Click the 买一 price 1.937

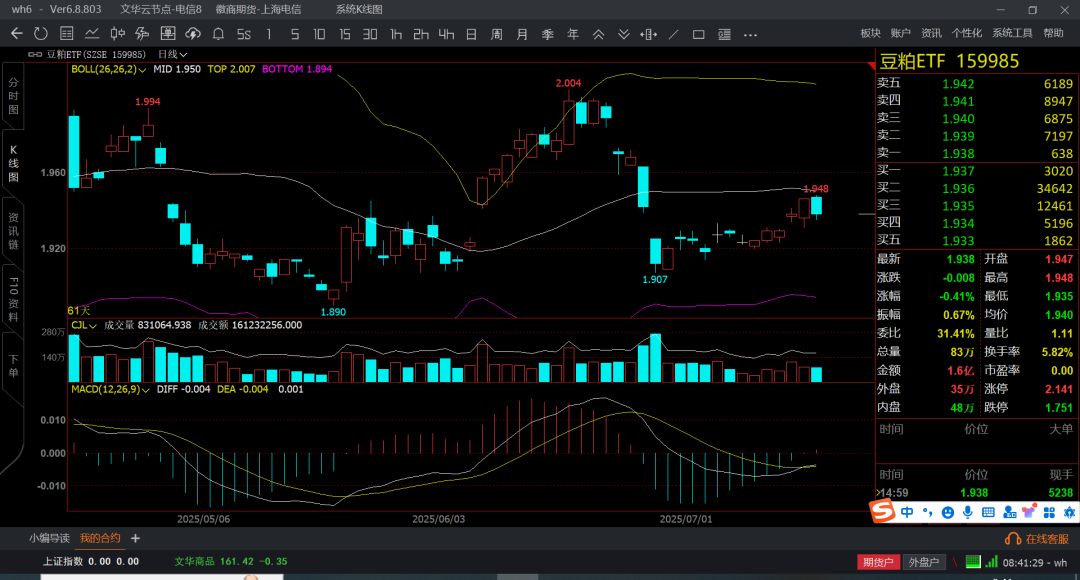(958, 171)
